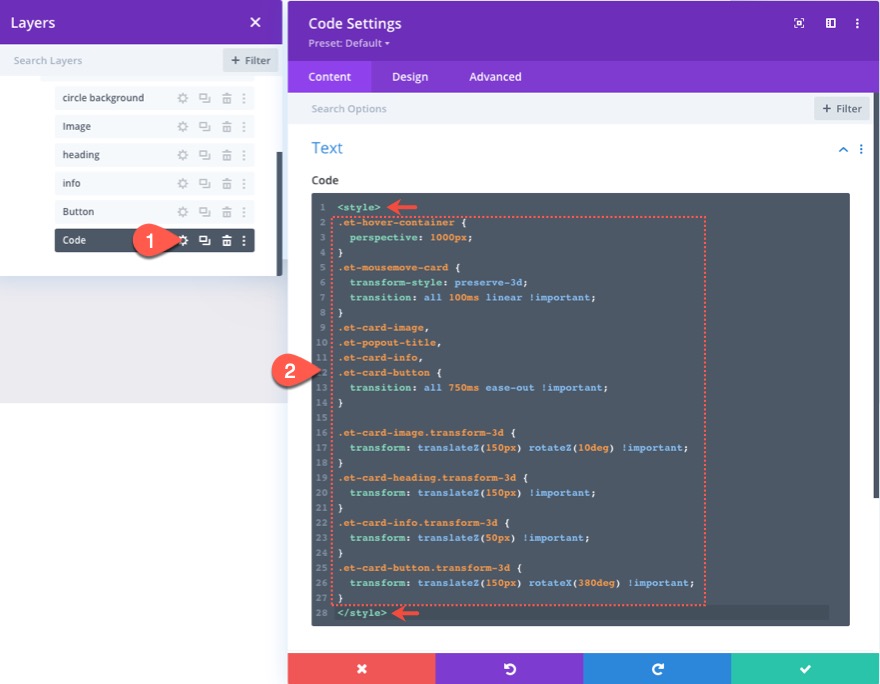Select the Button layer row
The height and width of the screenshot is (684, 880).
click(x=154, y=212)
